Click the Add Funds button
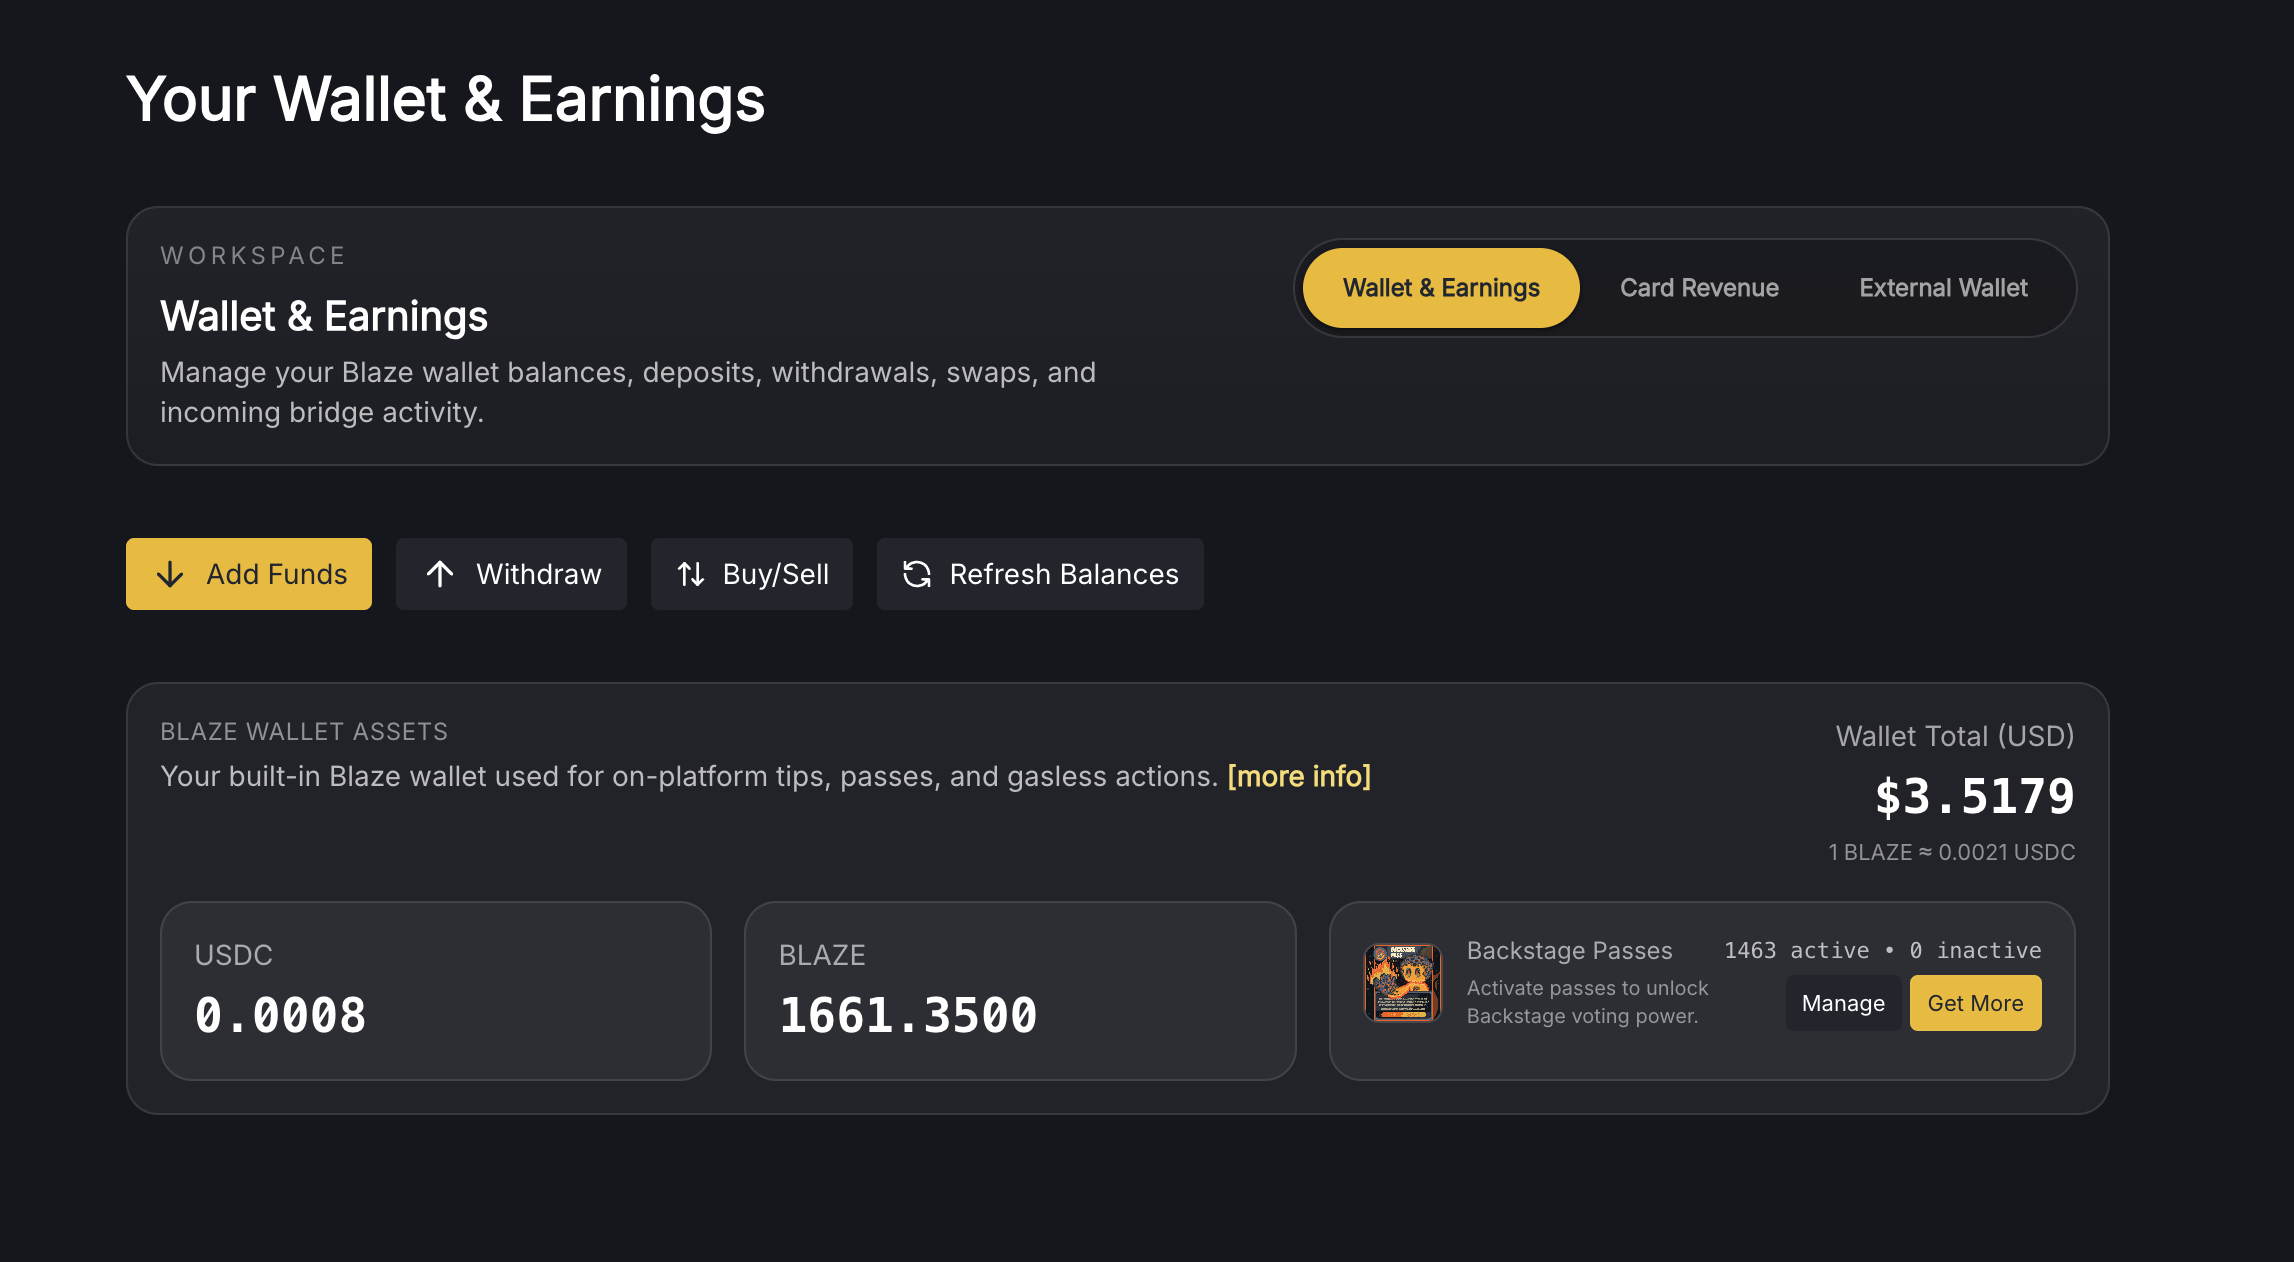 coord(249,574)
